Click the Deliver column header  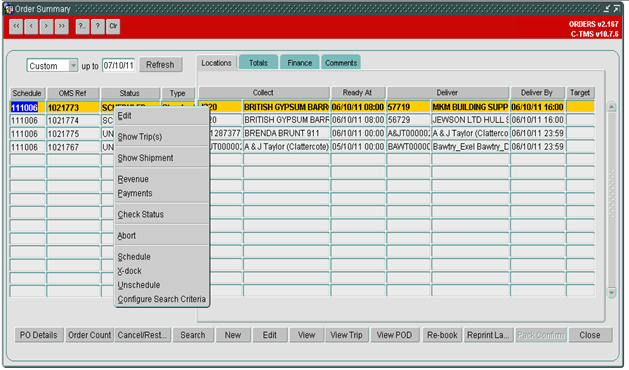(448, 93)
